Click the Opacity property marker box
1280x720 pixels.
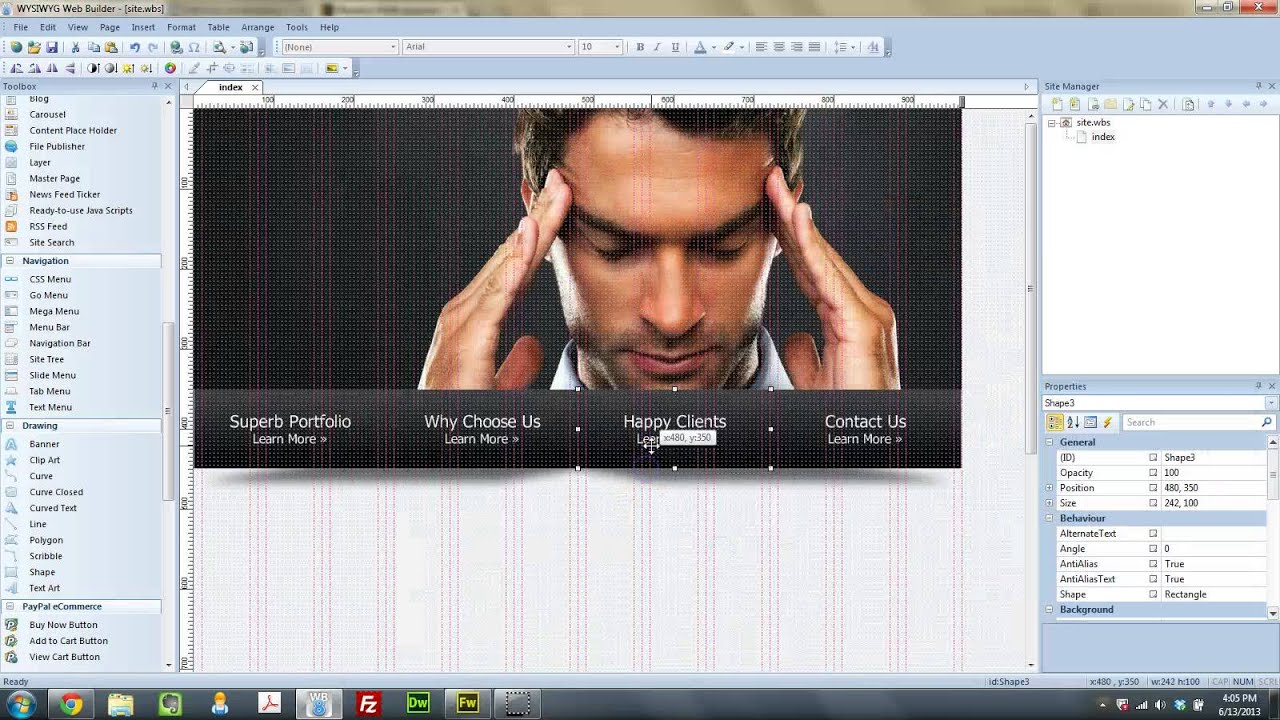click(x=1153, y=473)
